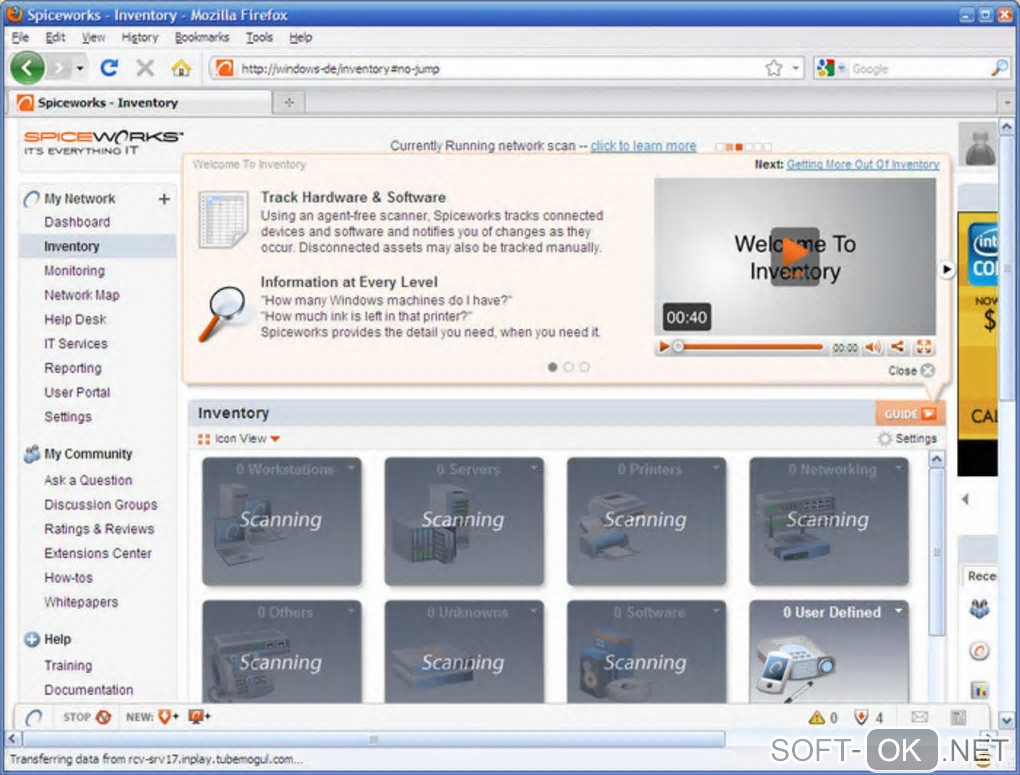Open Network Map in sidebar
Image resolution: width=1020 pixels, height=775 pixels.
click(81, 295)
